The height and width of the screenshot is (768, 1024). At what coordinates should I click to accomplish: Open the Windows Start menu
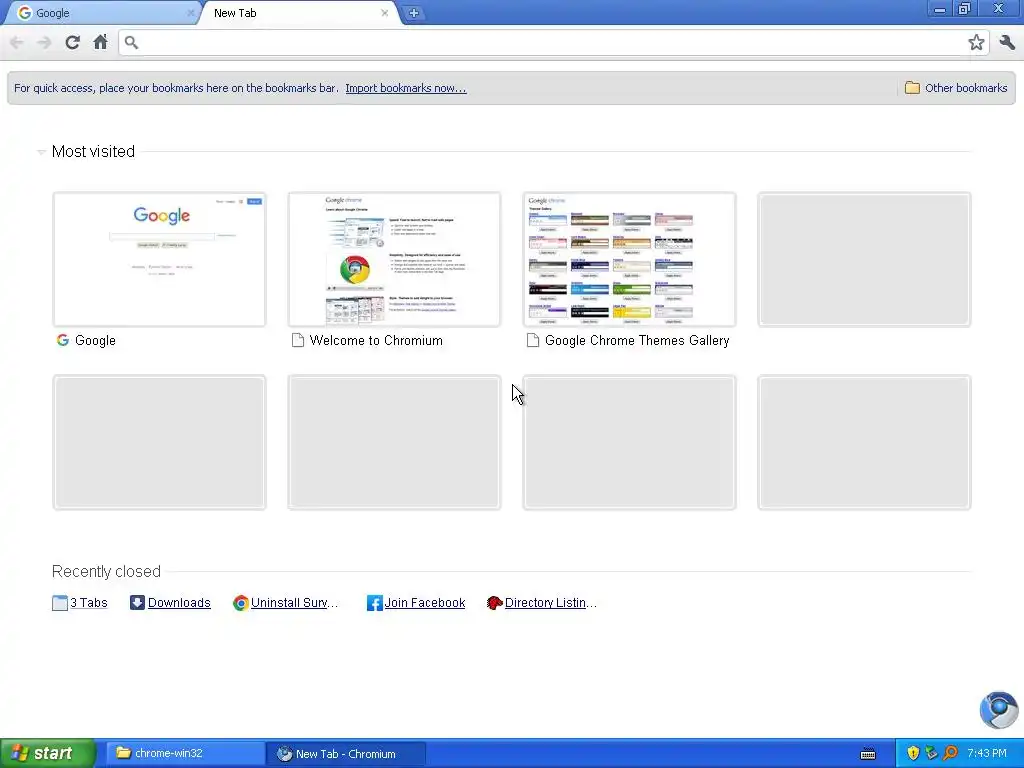click(x=48, y=754)
